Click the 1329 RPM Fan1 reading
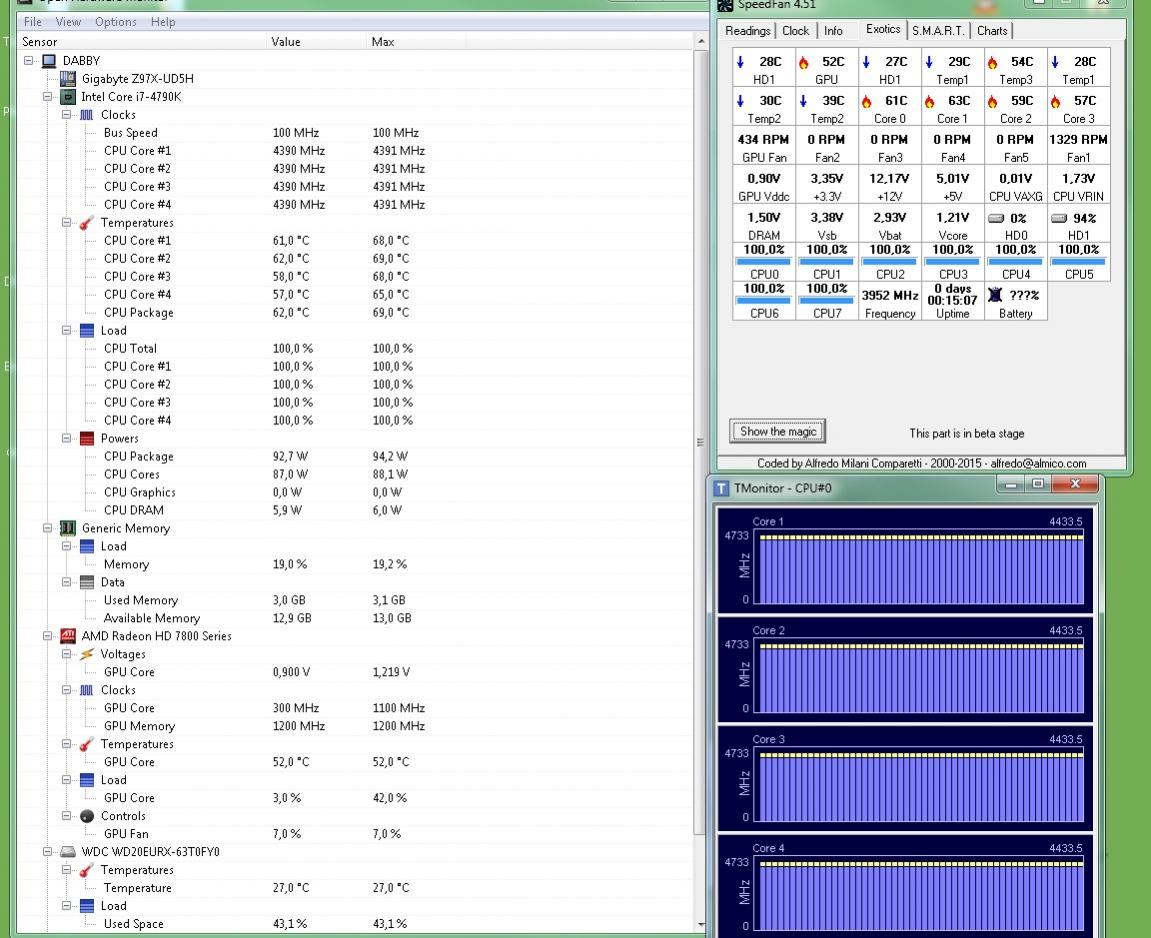Image resolution: width=1151 pixels, height=938 pixels. pyautogui.click(x=1078, y=146)
